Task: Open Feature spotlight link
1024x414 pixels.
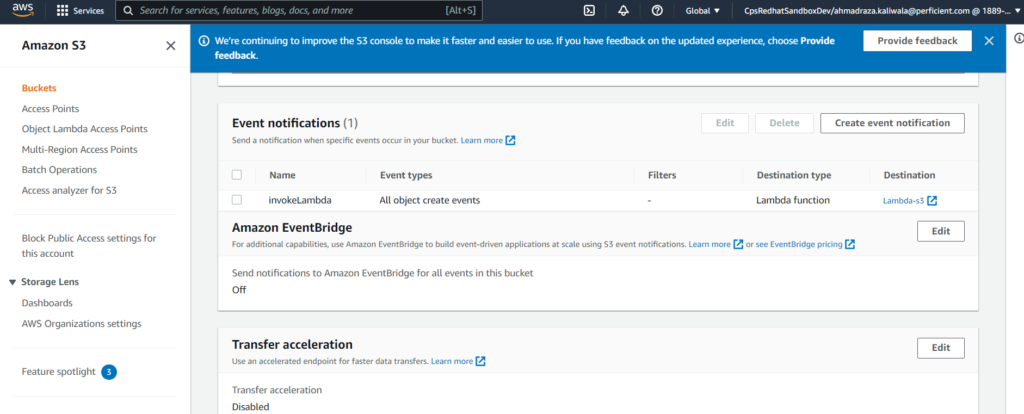Action: (x=59, y=372)
